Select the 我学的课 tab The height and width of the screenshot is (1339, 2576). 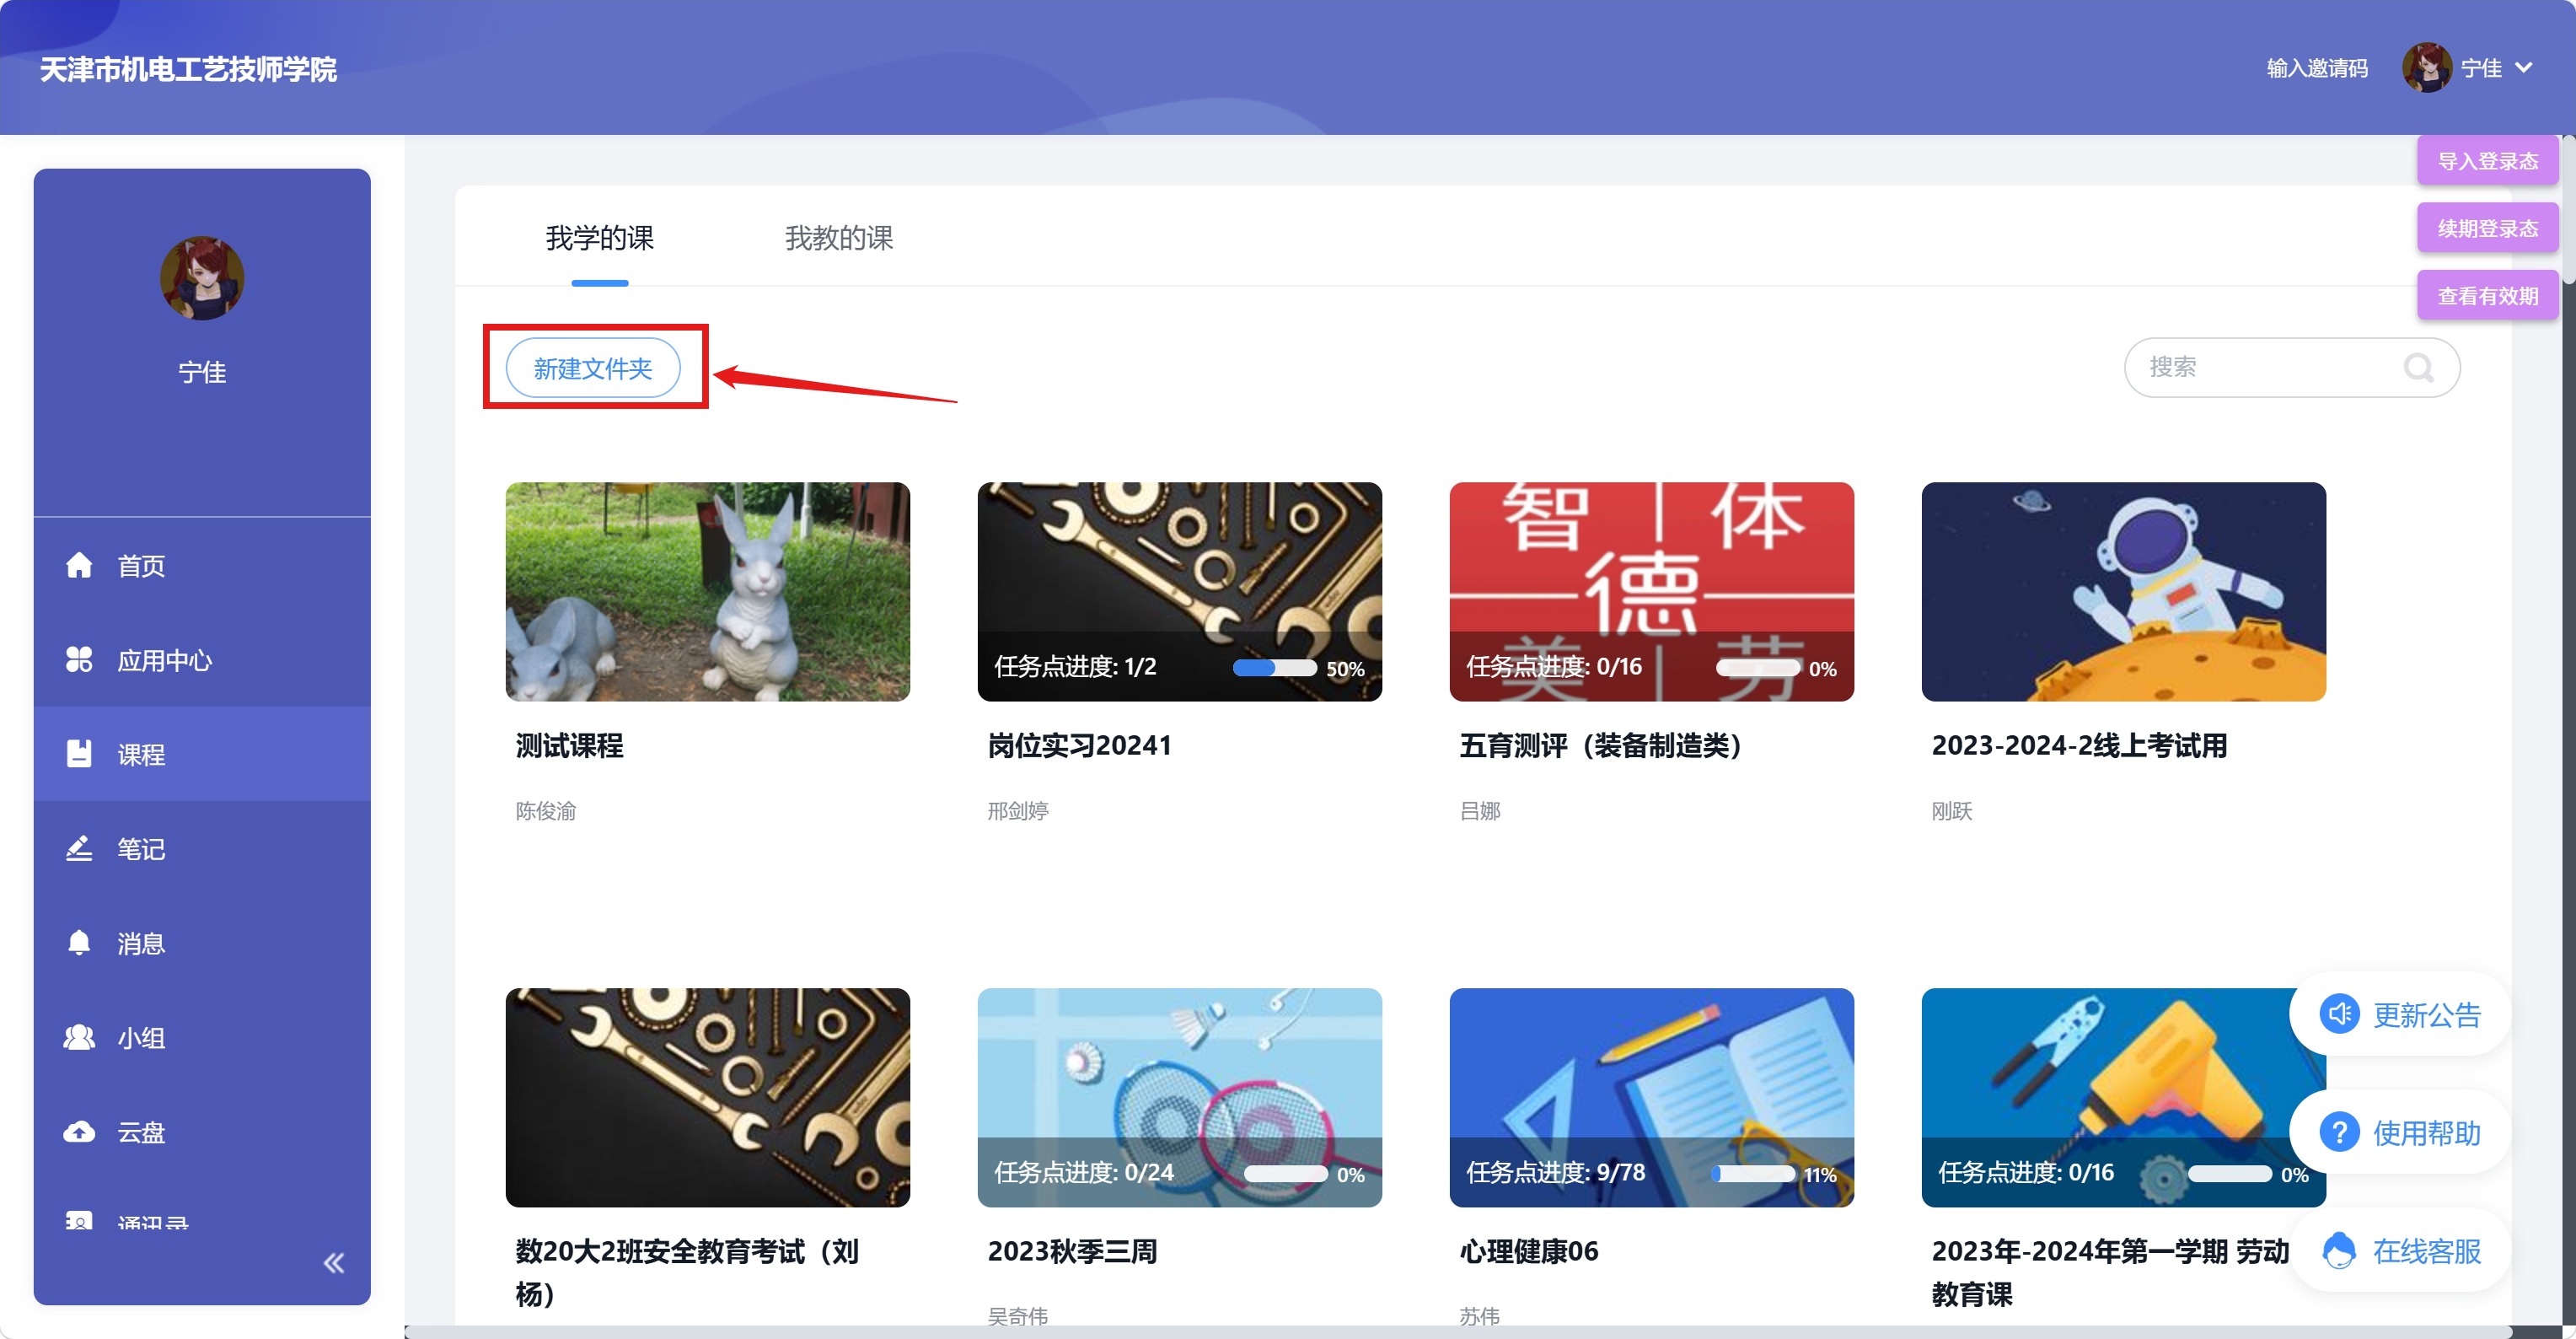coord(599,238)
